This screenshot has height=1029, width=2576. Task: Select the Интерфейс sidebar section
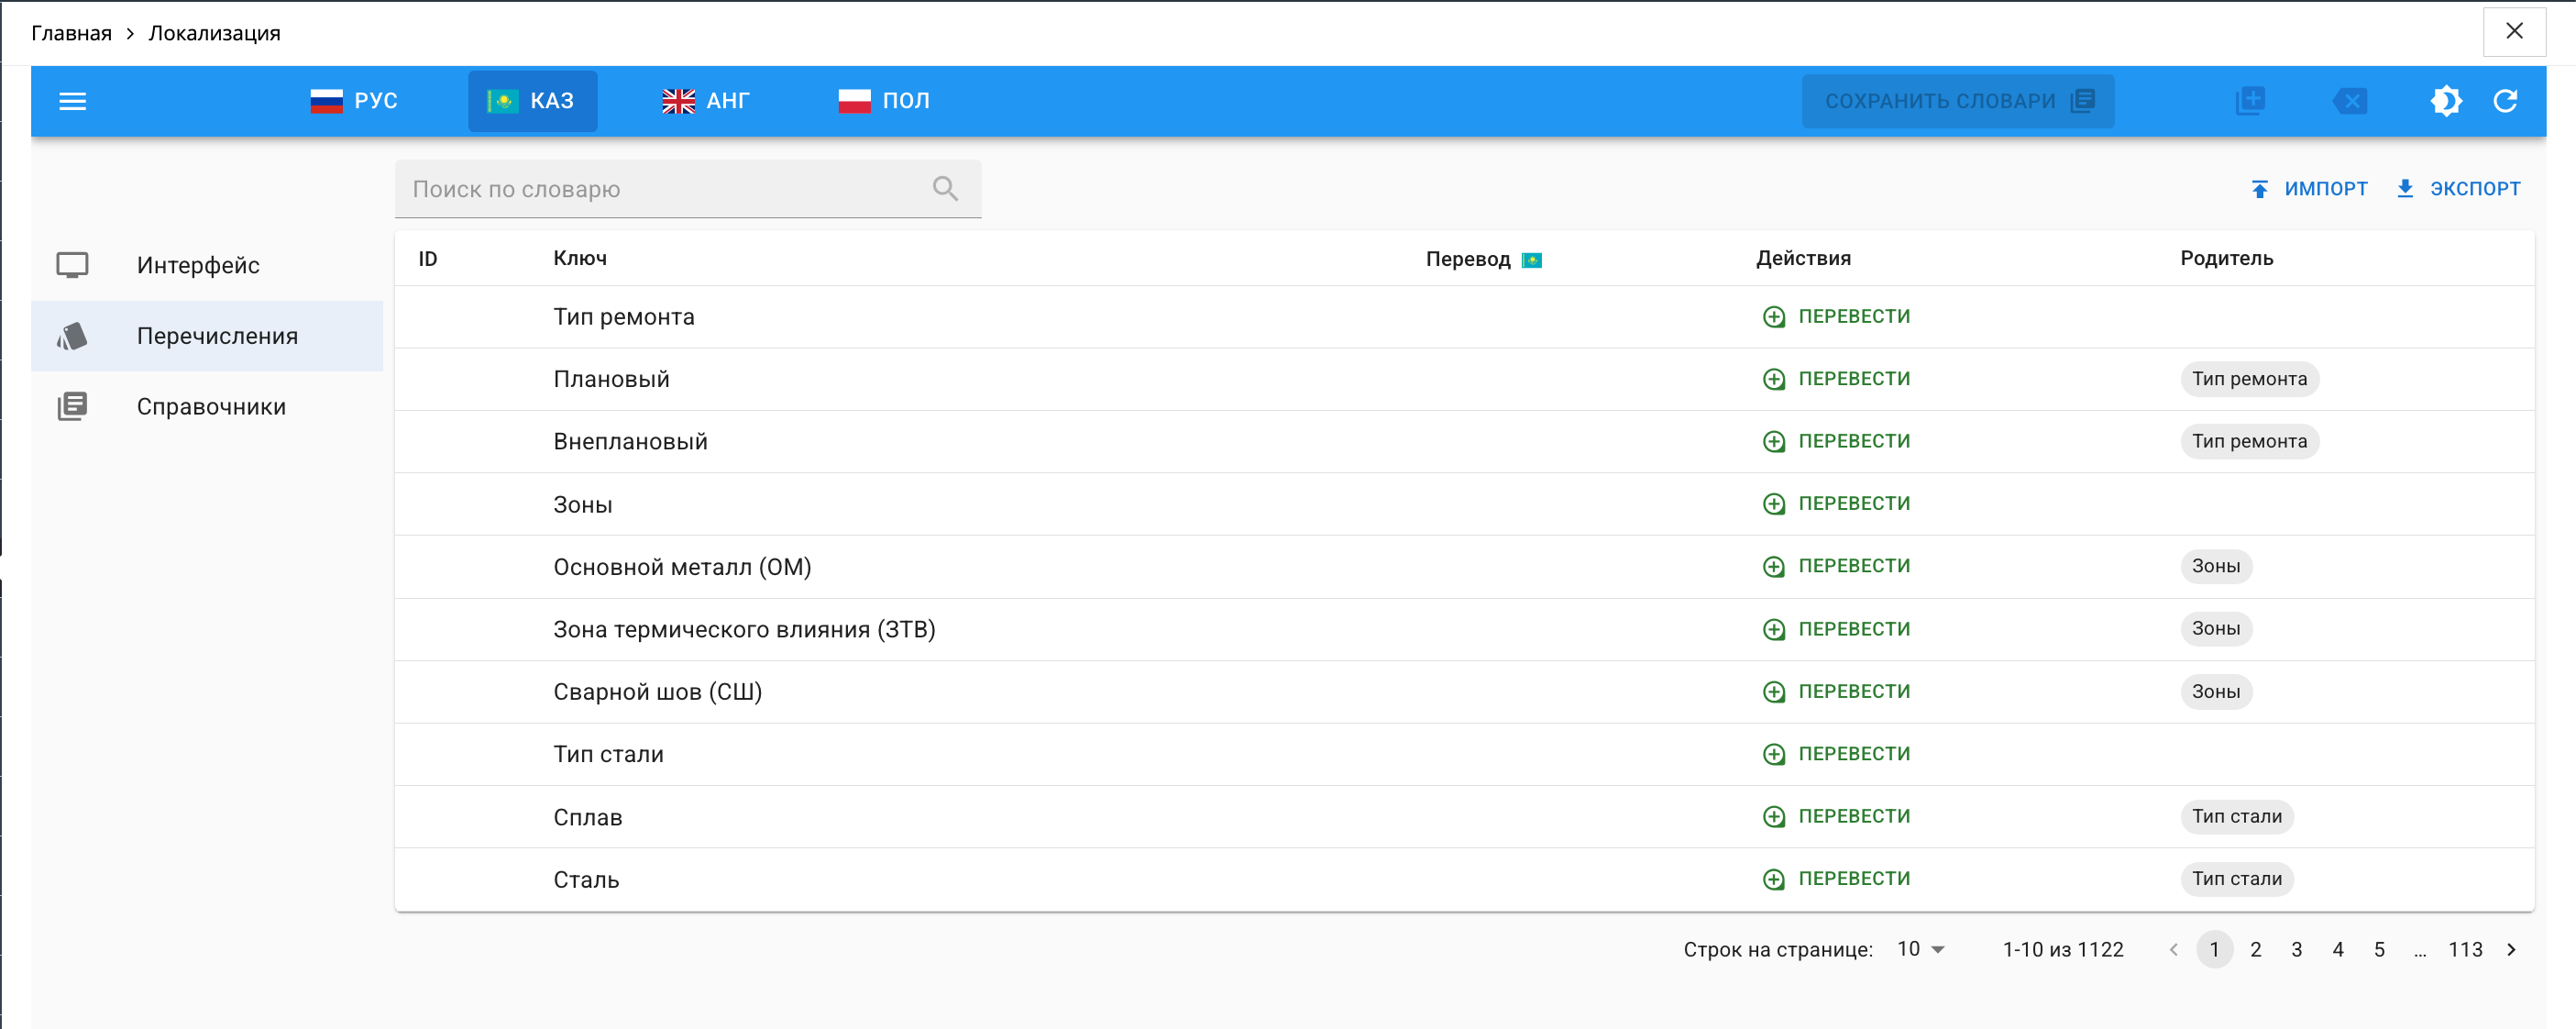tap(197, 265)
